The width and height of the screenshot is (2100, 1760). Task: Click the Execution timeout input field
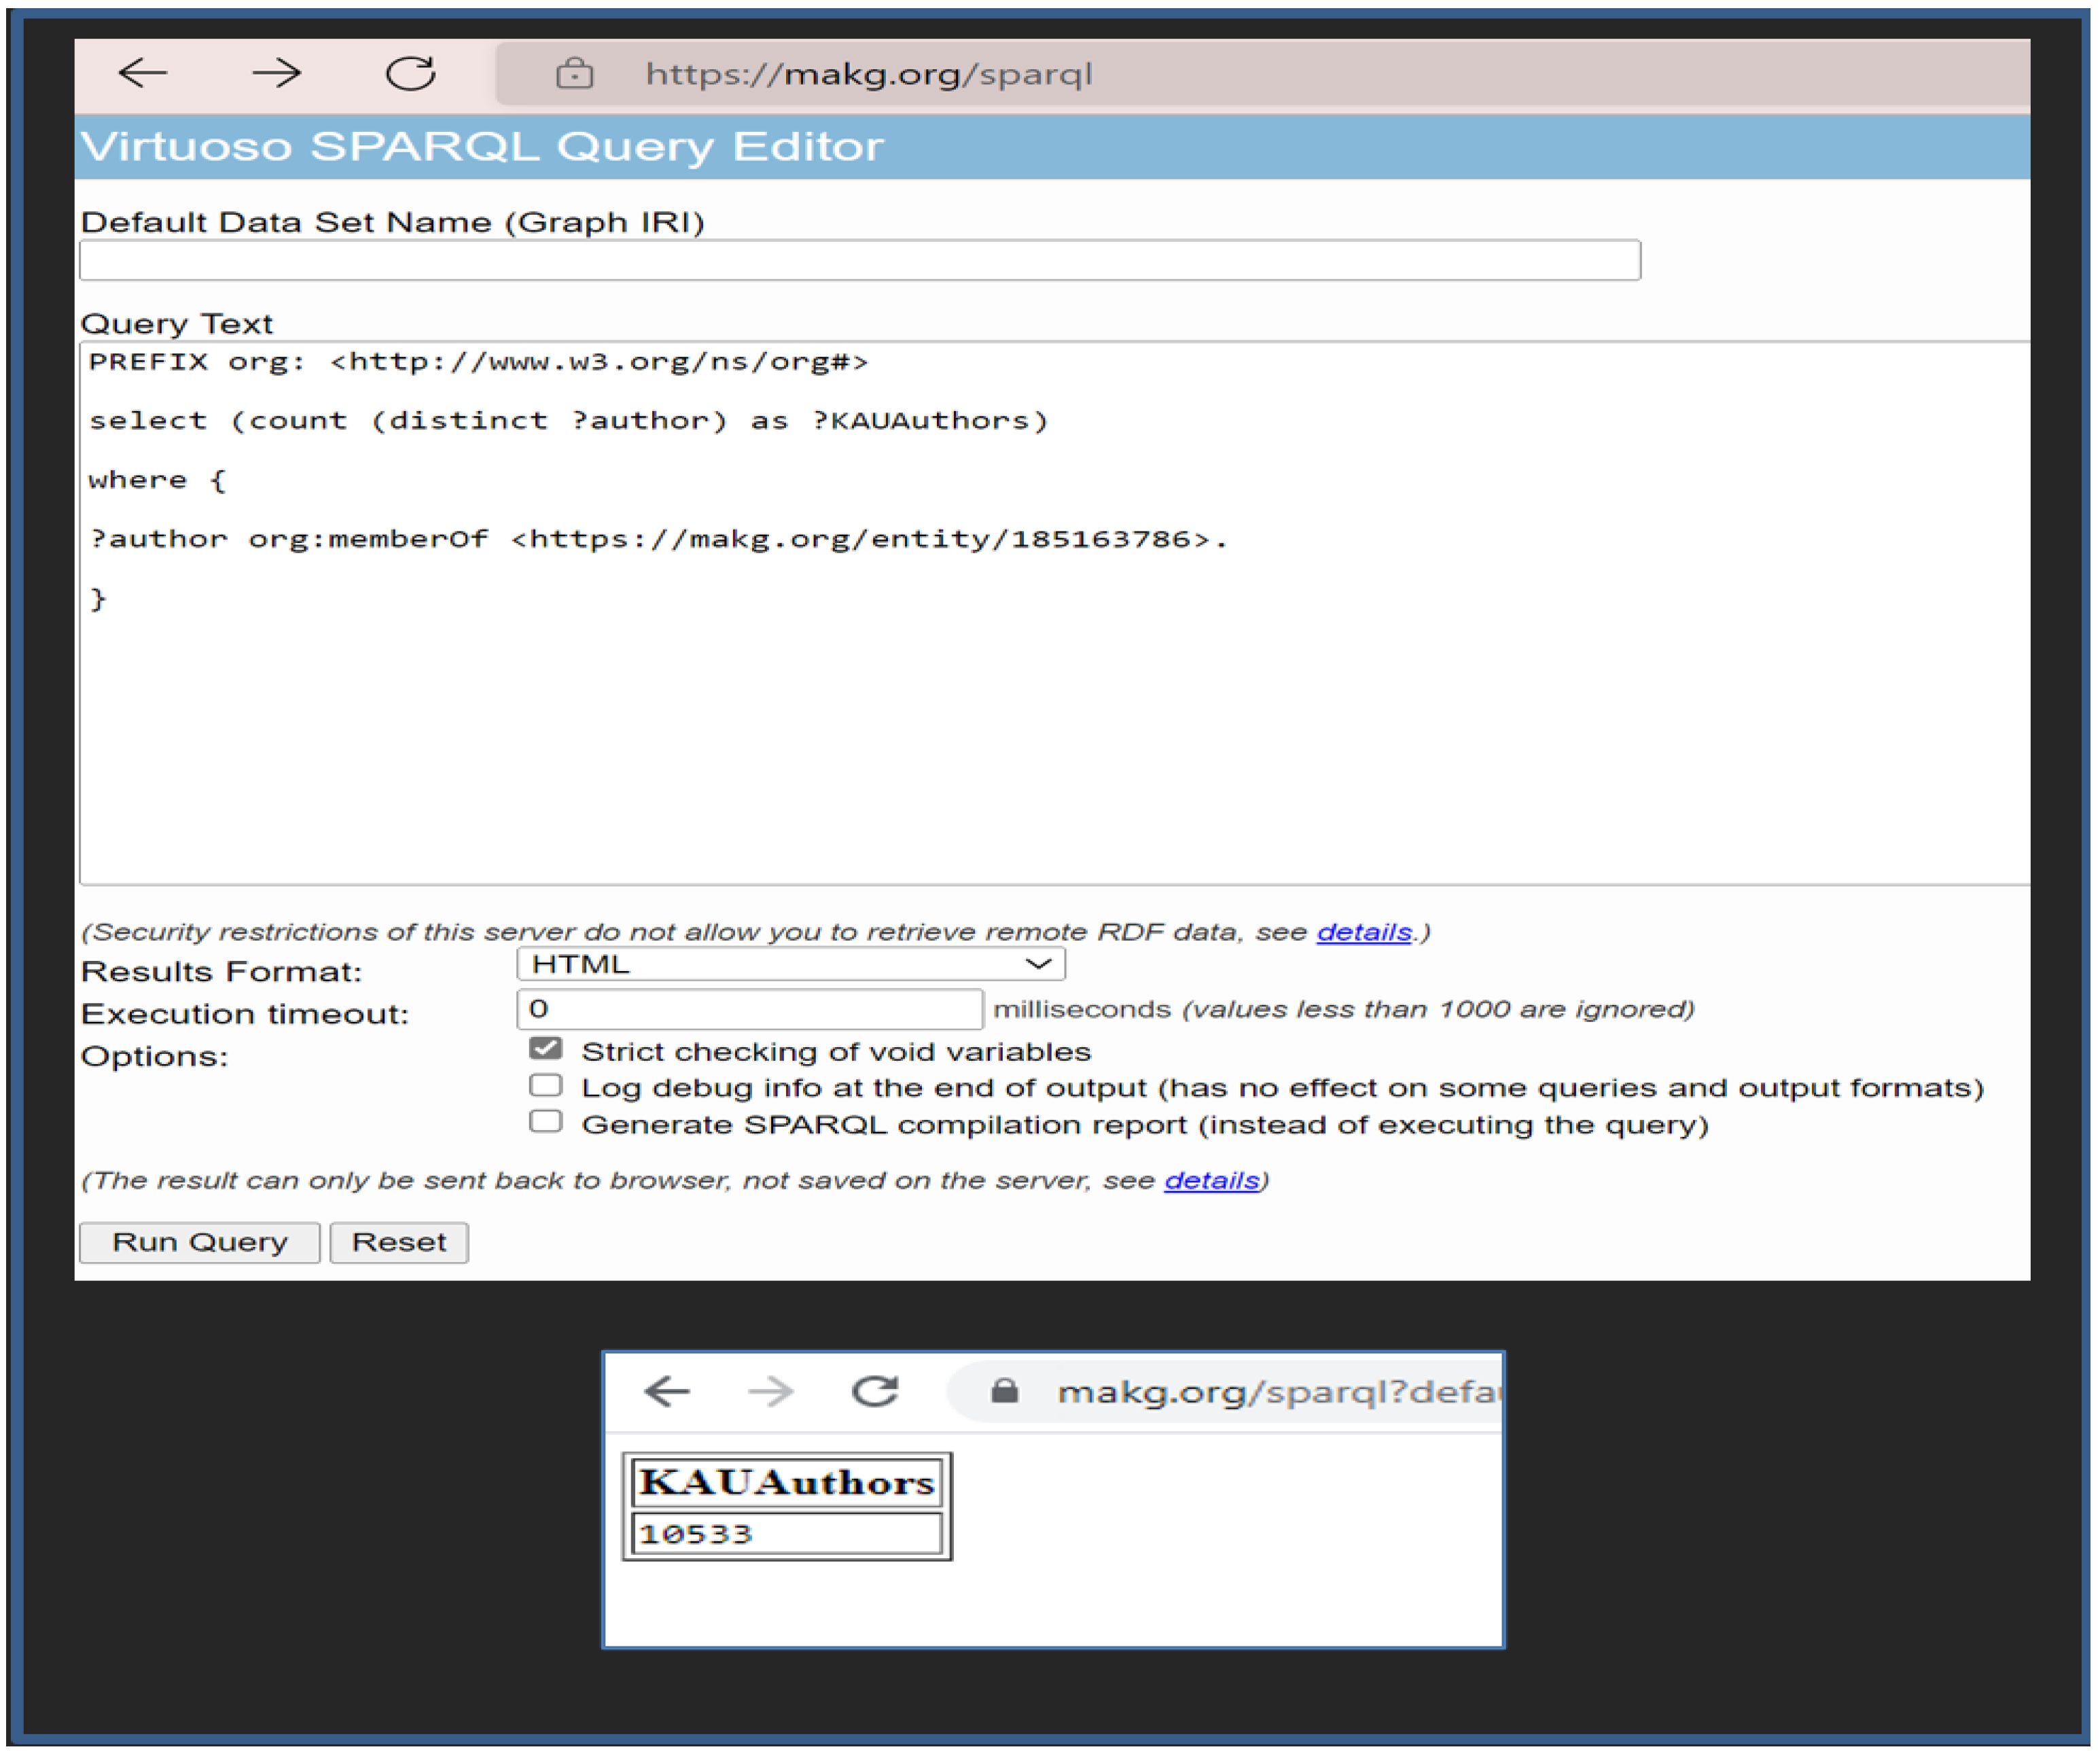click(750, 1009)
